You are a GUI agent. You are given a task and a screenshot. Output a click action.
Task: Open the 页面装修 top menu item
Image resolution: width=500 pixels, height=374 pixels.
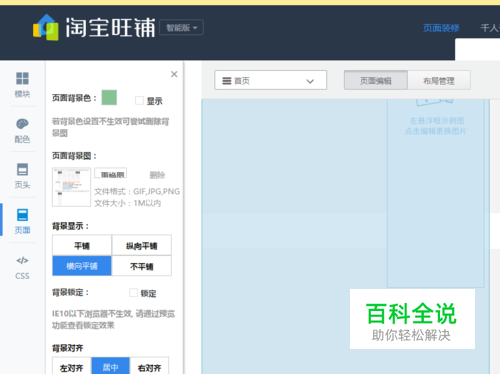(x=441, y=28)
